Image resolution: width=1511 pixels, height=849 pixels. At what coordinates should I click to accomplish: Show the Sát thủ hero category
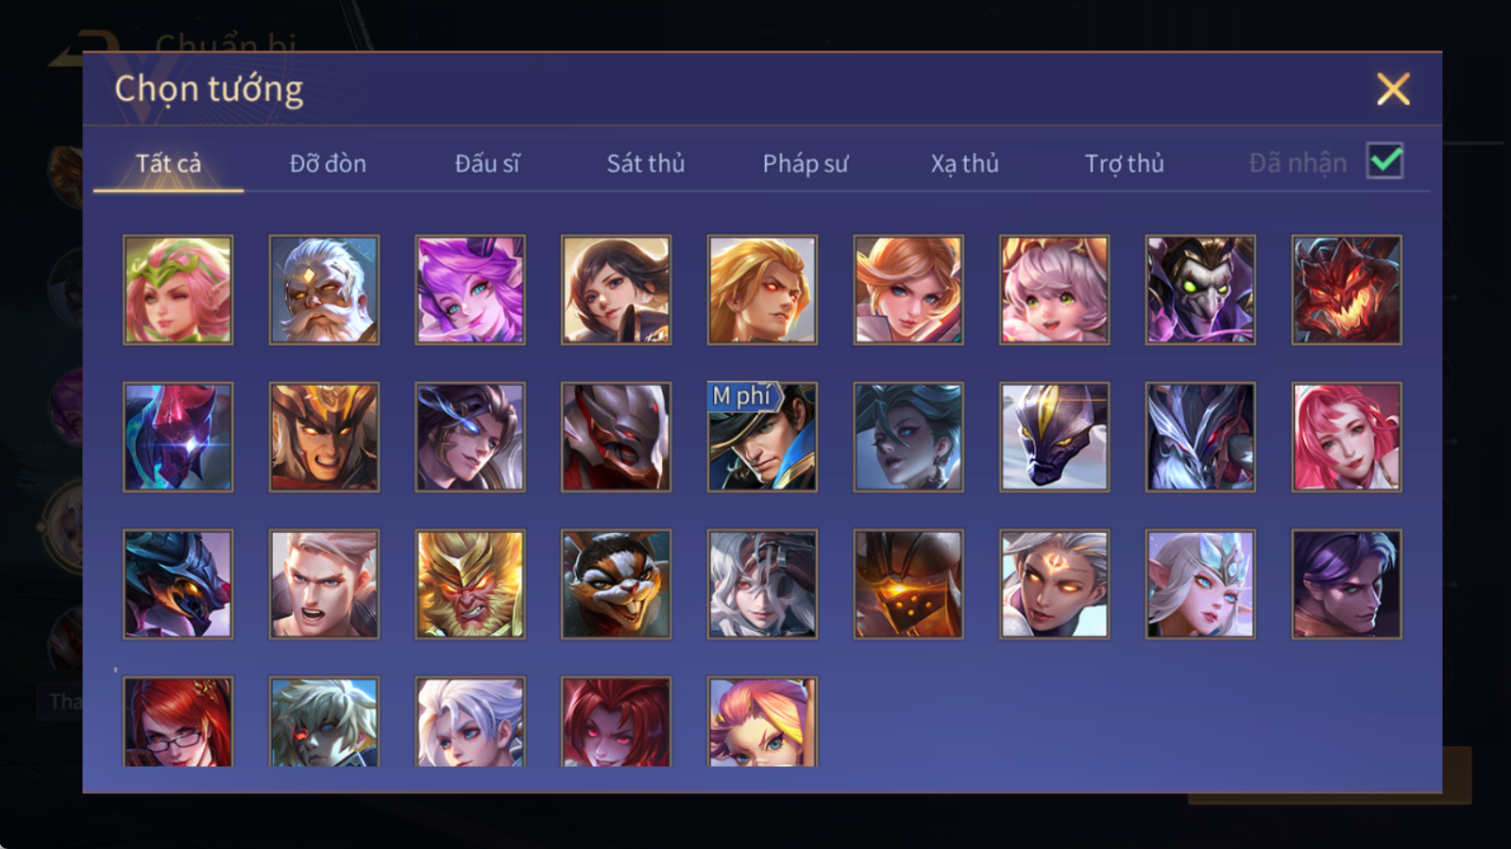pos(646,163)
